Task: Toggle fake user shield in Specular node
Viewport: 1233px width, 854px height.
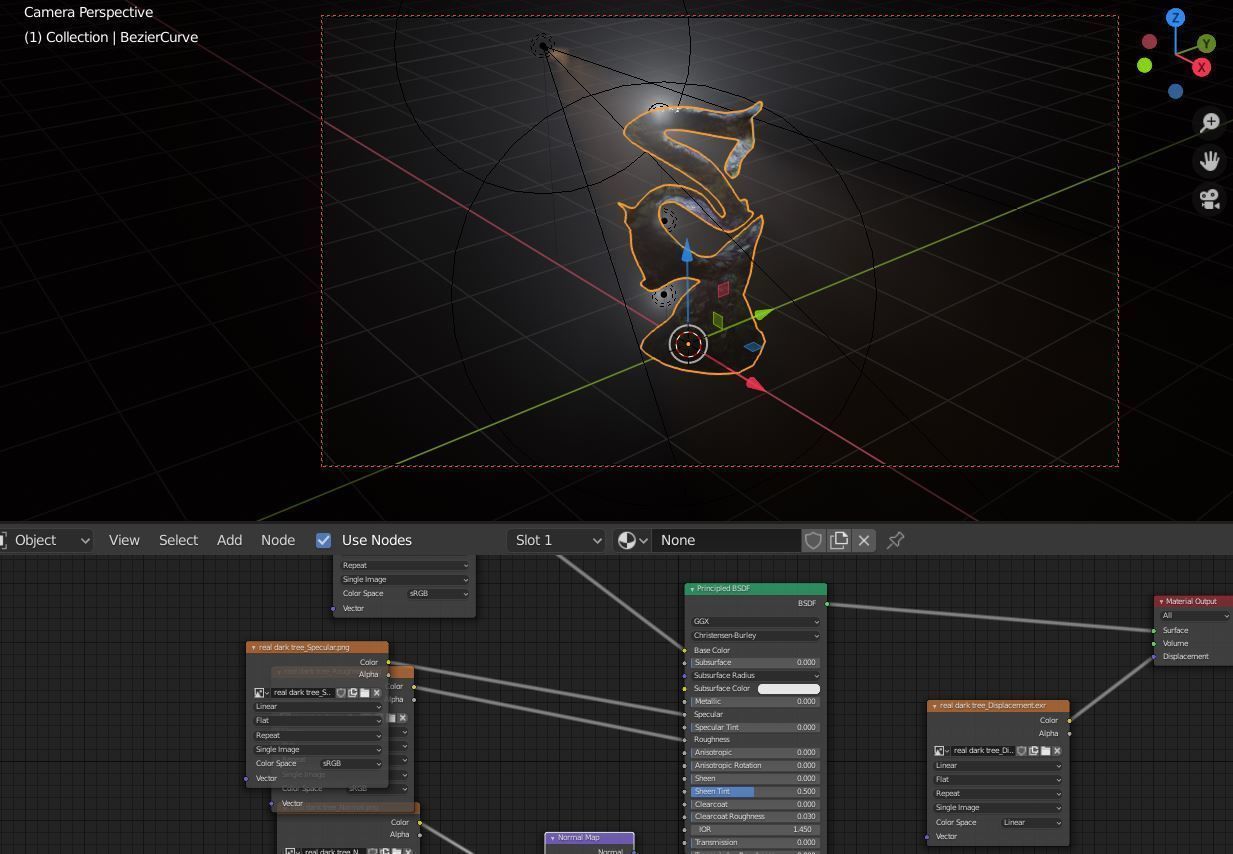Action: pos(341,692)
